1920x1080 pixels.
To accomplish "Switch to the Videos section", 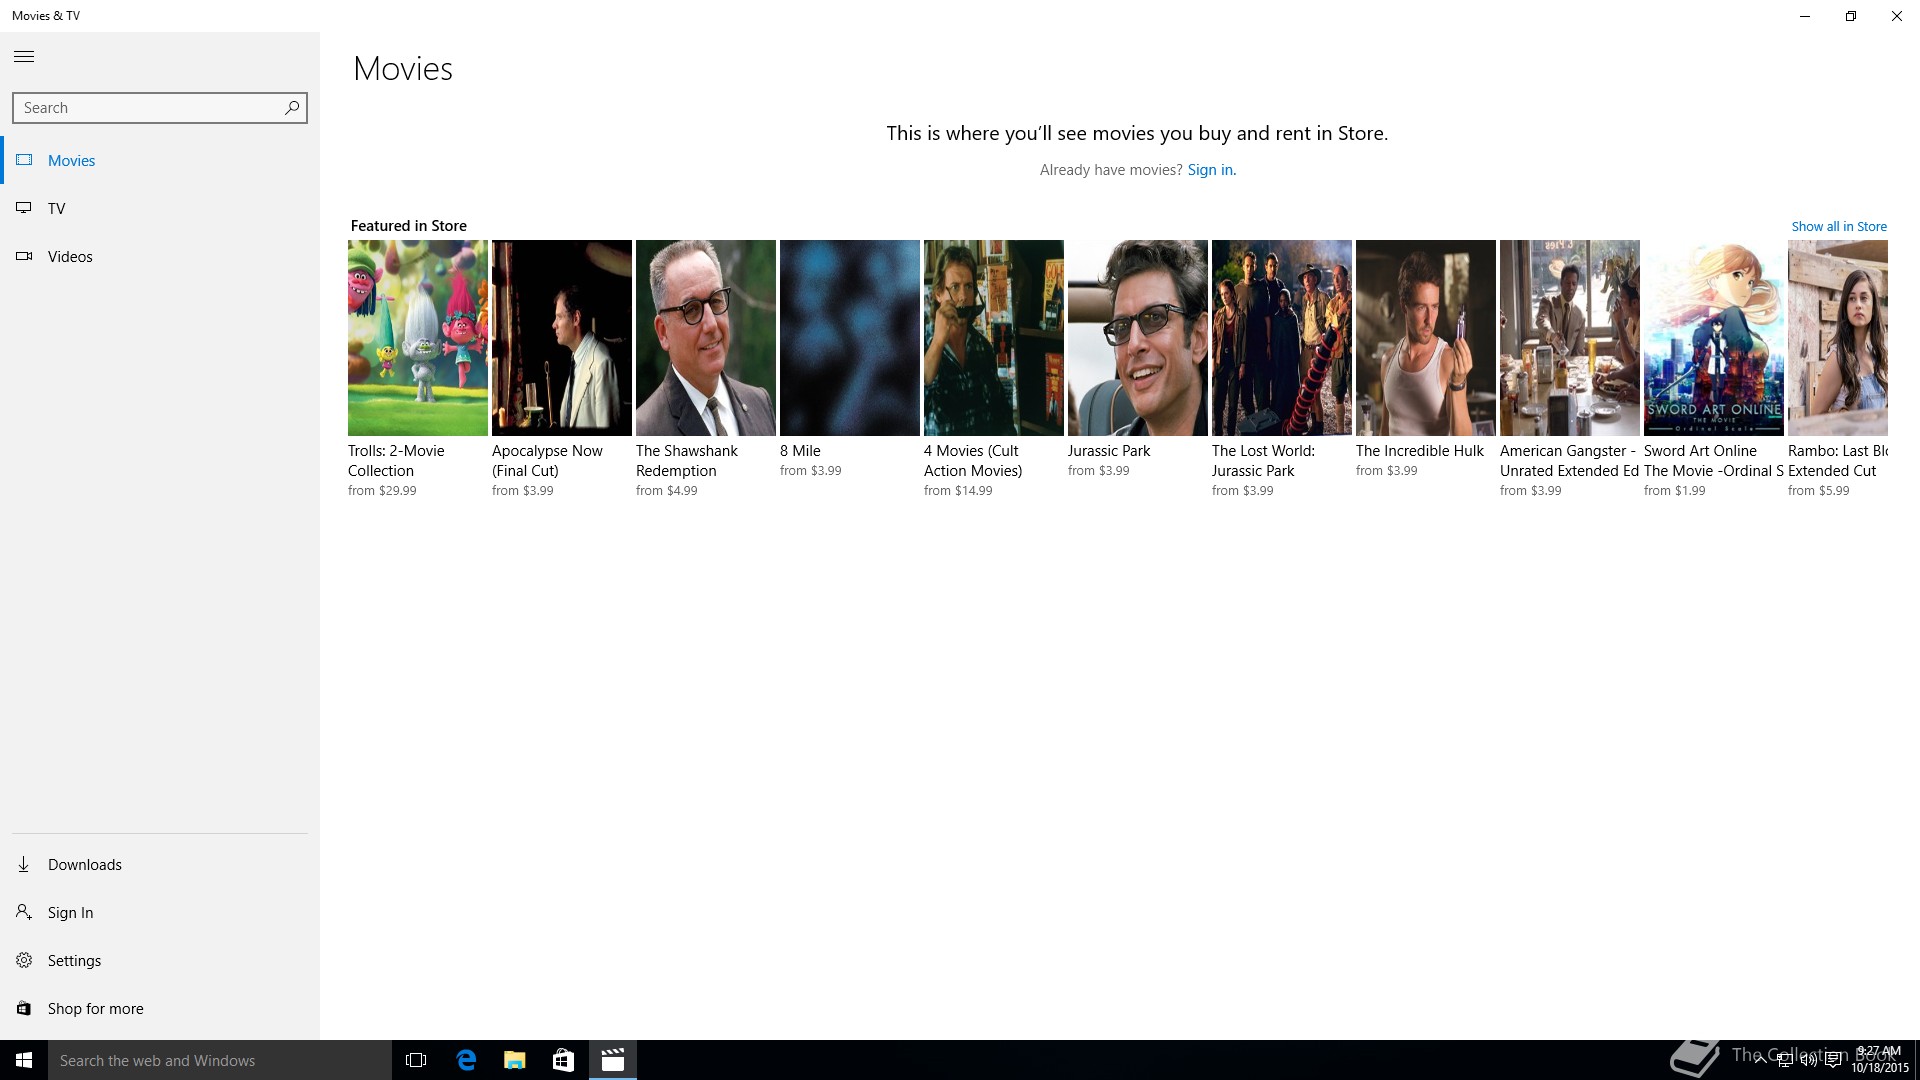I will click(x=70, y=256).
